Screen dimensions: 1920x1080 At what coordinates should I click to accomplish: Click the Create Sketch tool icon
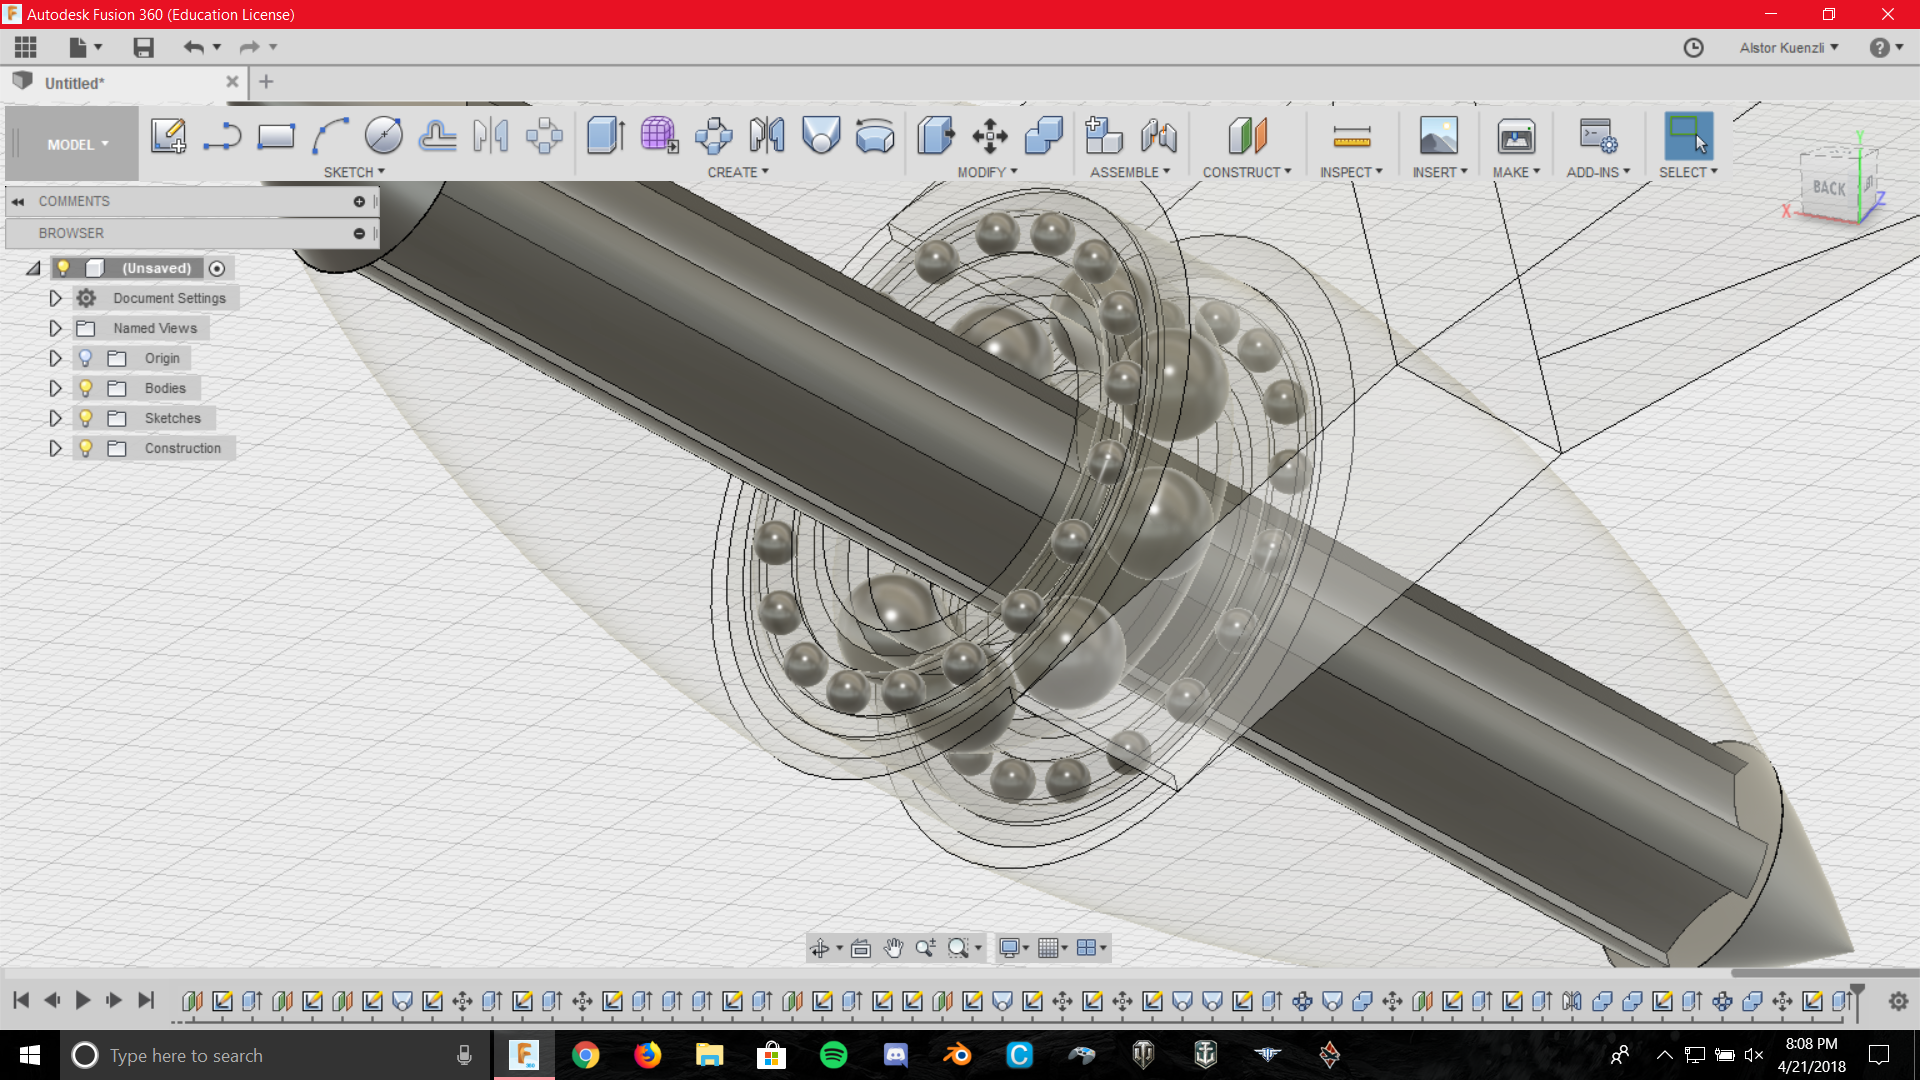click(x=168, y=136)
